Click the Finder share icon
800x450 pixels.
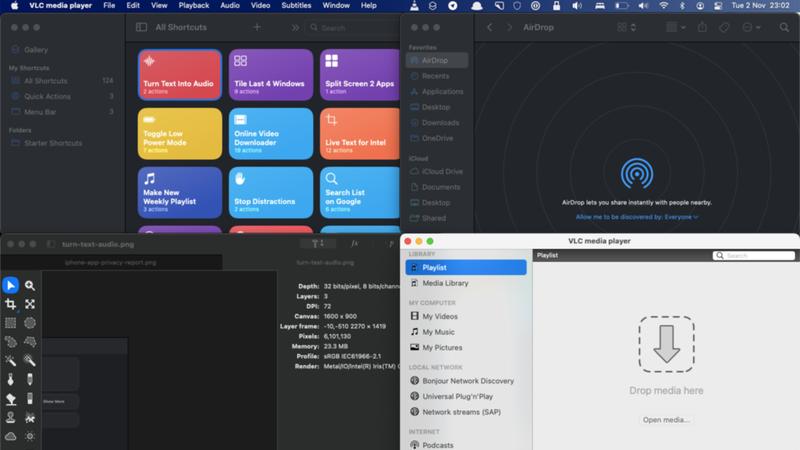click(703, 28)
